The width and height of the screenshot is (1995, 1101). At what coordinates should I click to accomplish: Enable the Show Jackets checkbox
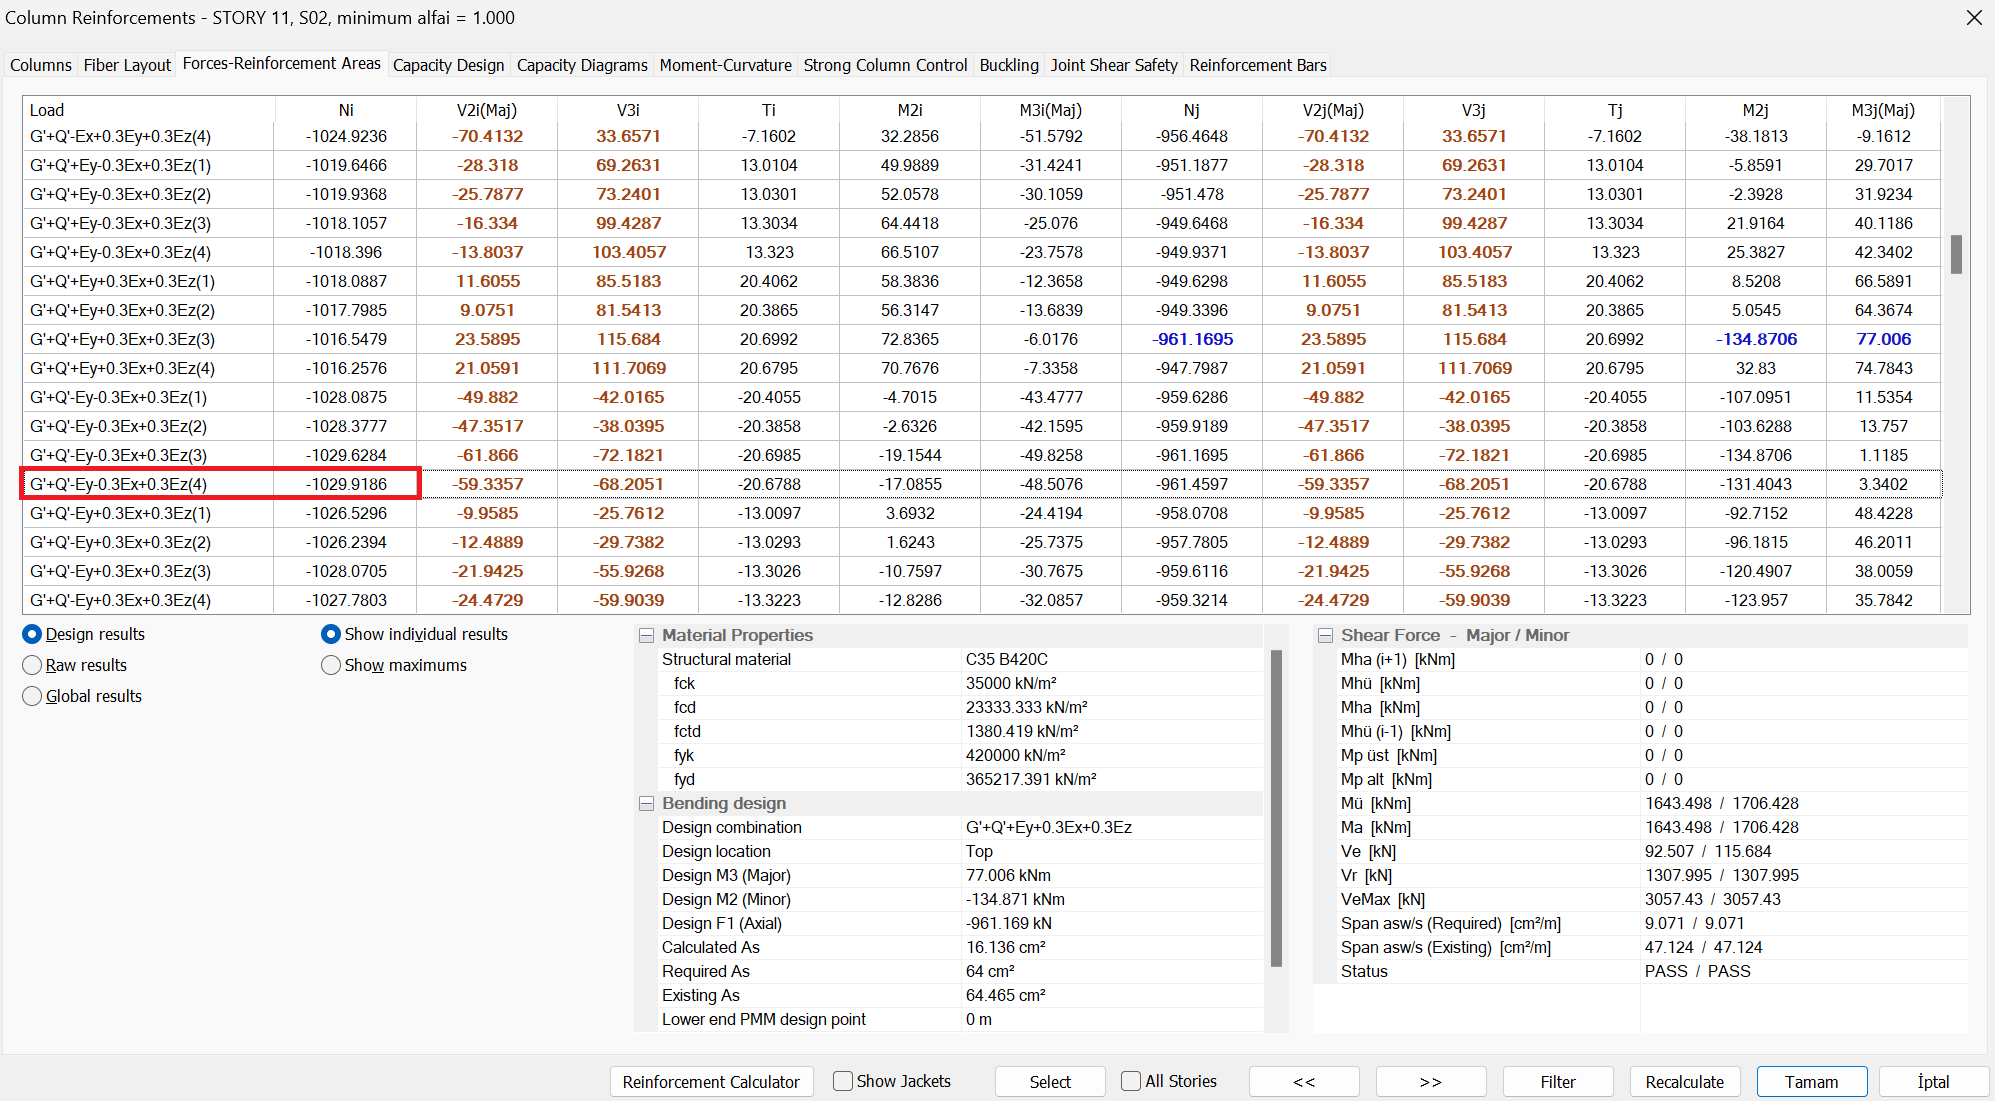(x=843, y=1082)
